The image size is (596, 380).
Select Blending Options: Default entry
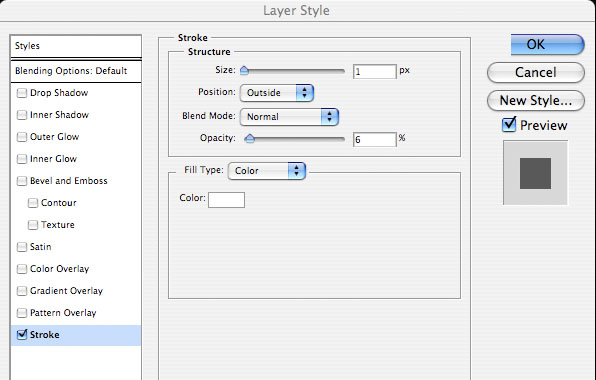[76, 71]
